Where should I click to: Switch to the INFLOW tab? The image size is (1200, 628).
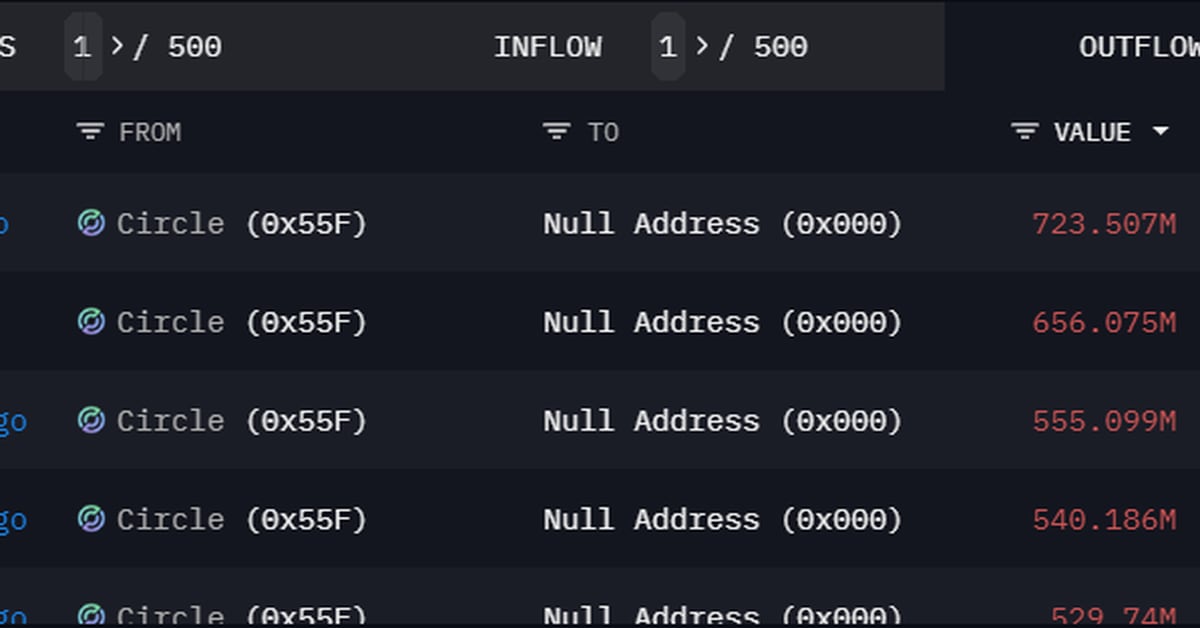pos(549,46)
